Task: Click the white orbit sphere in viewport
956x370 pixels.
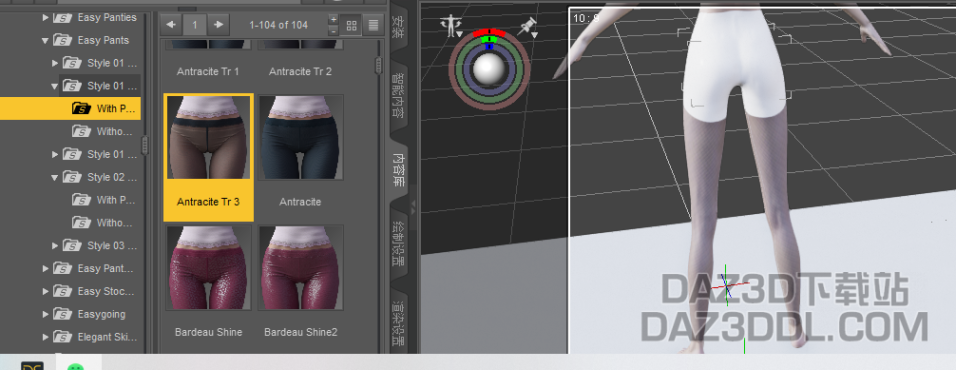Action: 489,69
